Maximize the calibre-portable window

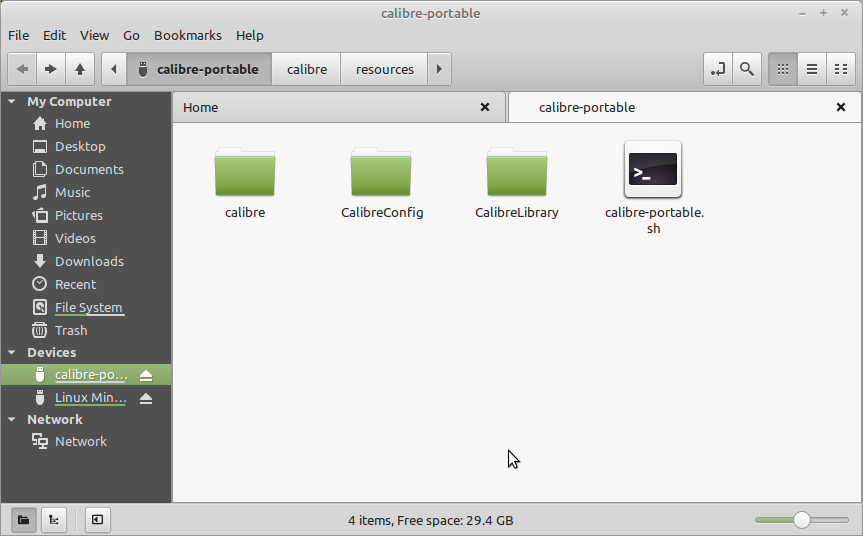823,13
